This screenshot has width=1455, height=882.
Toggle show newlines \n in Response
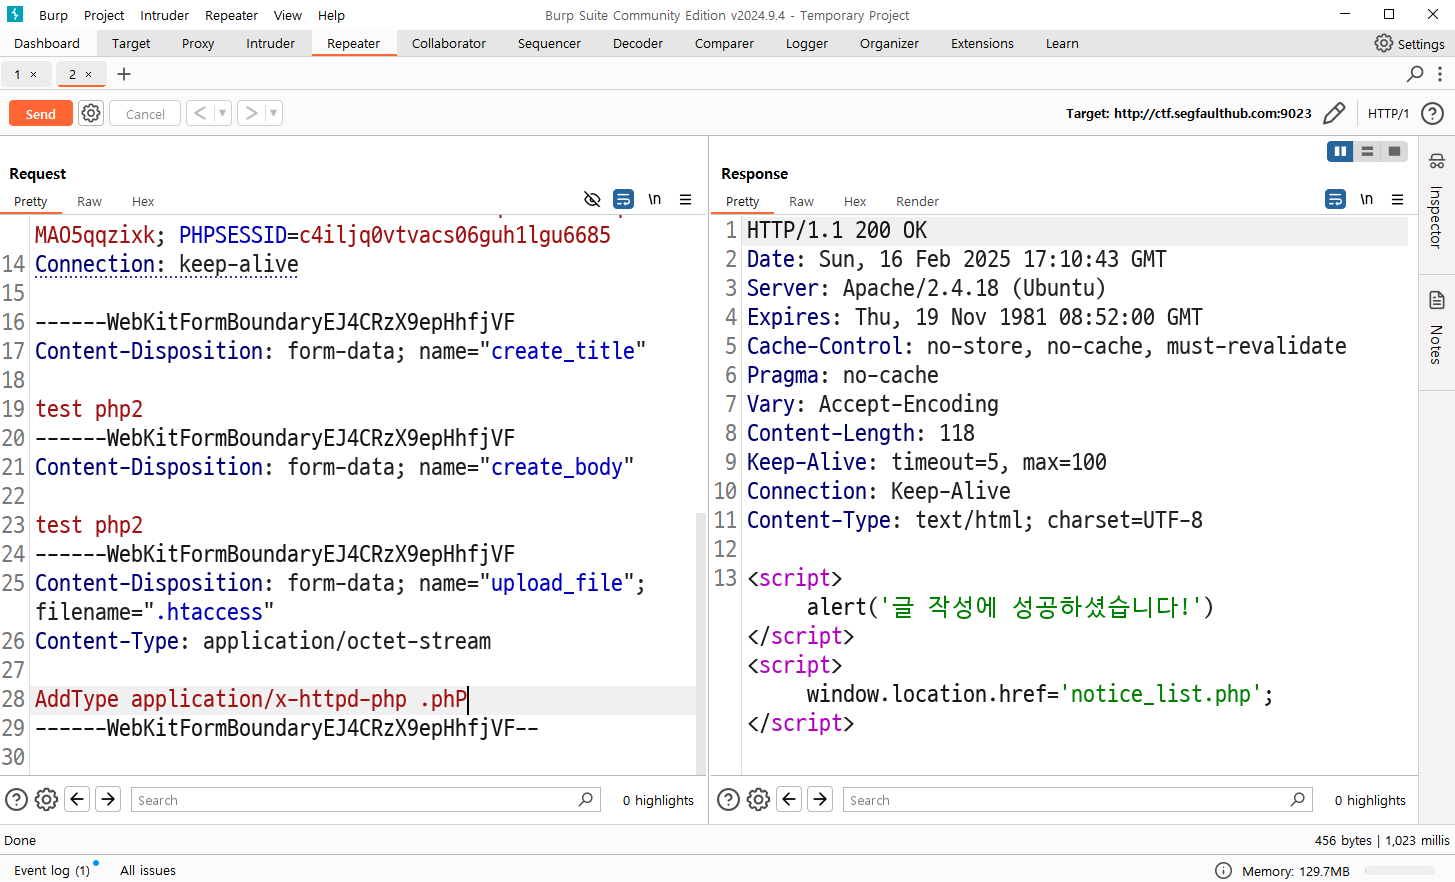click(x=1366, y=199)
